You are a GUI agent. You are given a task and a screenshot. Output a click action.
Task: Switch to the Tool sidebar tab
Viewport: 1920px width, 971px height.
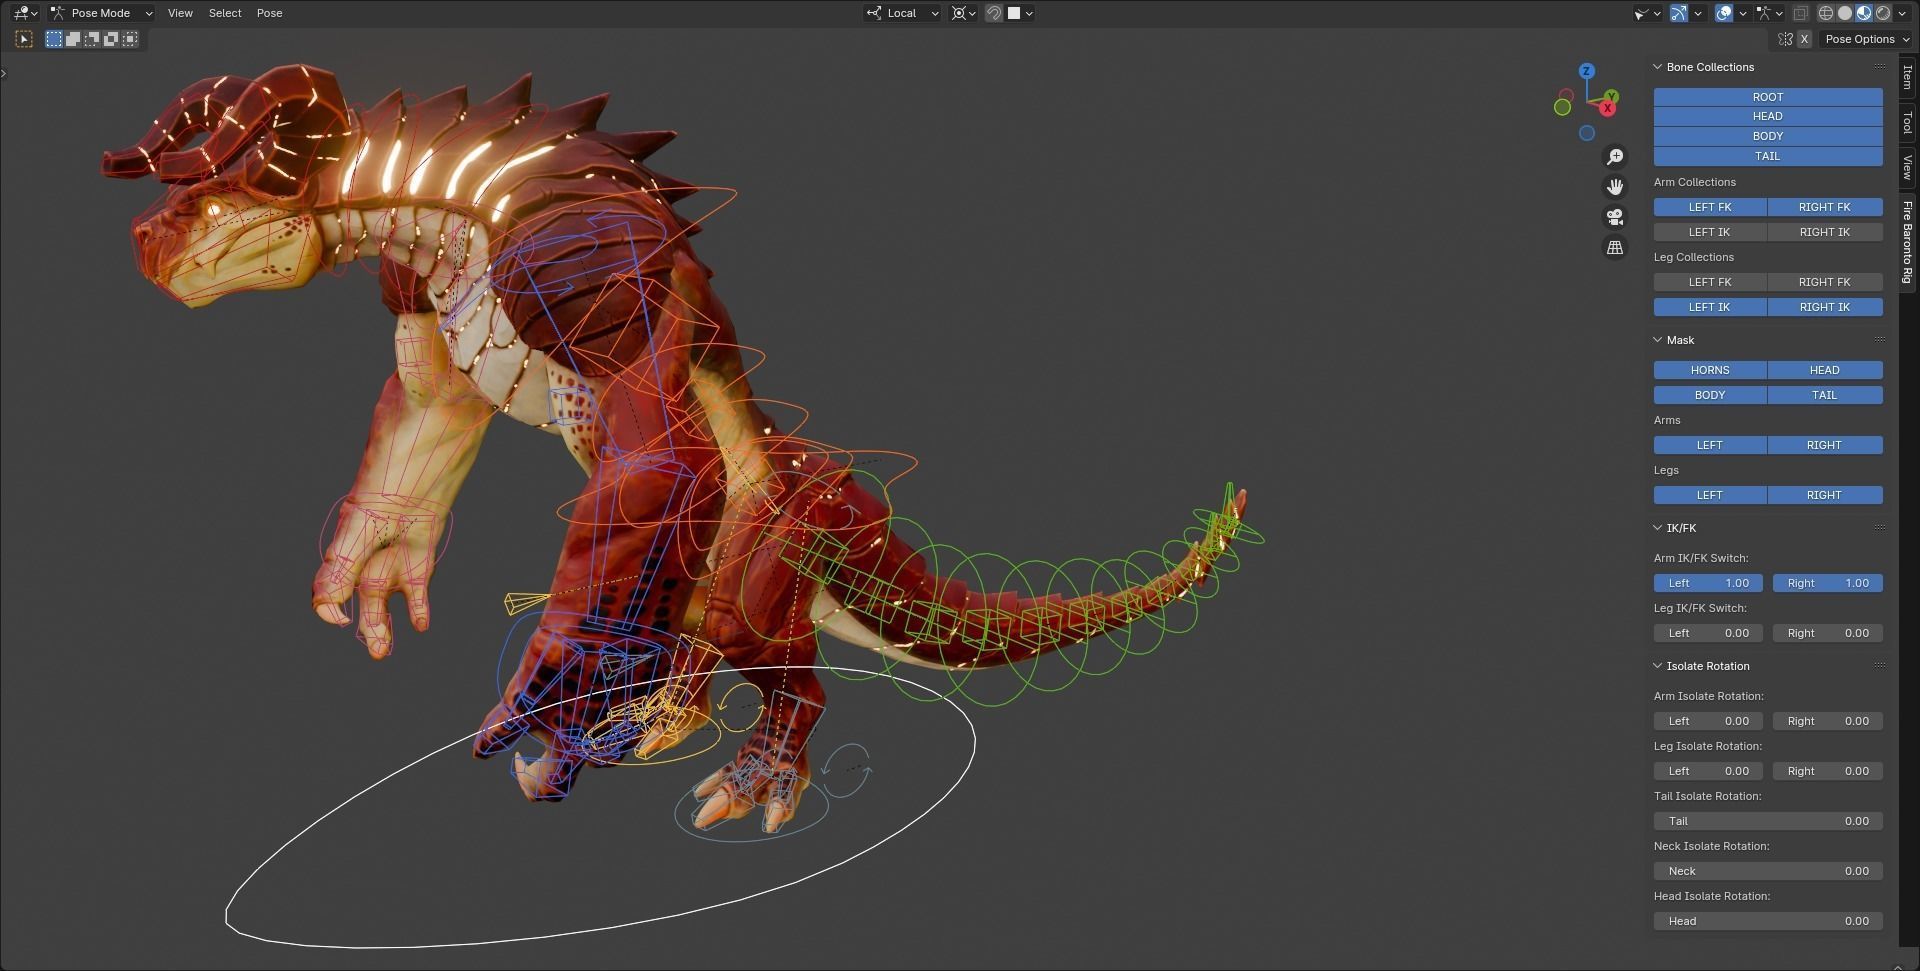[1908, 123]
